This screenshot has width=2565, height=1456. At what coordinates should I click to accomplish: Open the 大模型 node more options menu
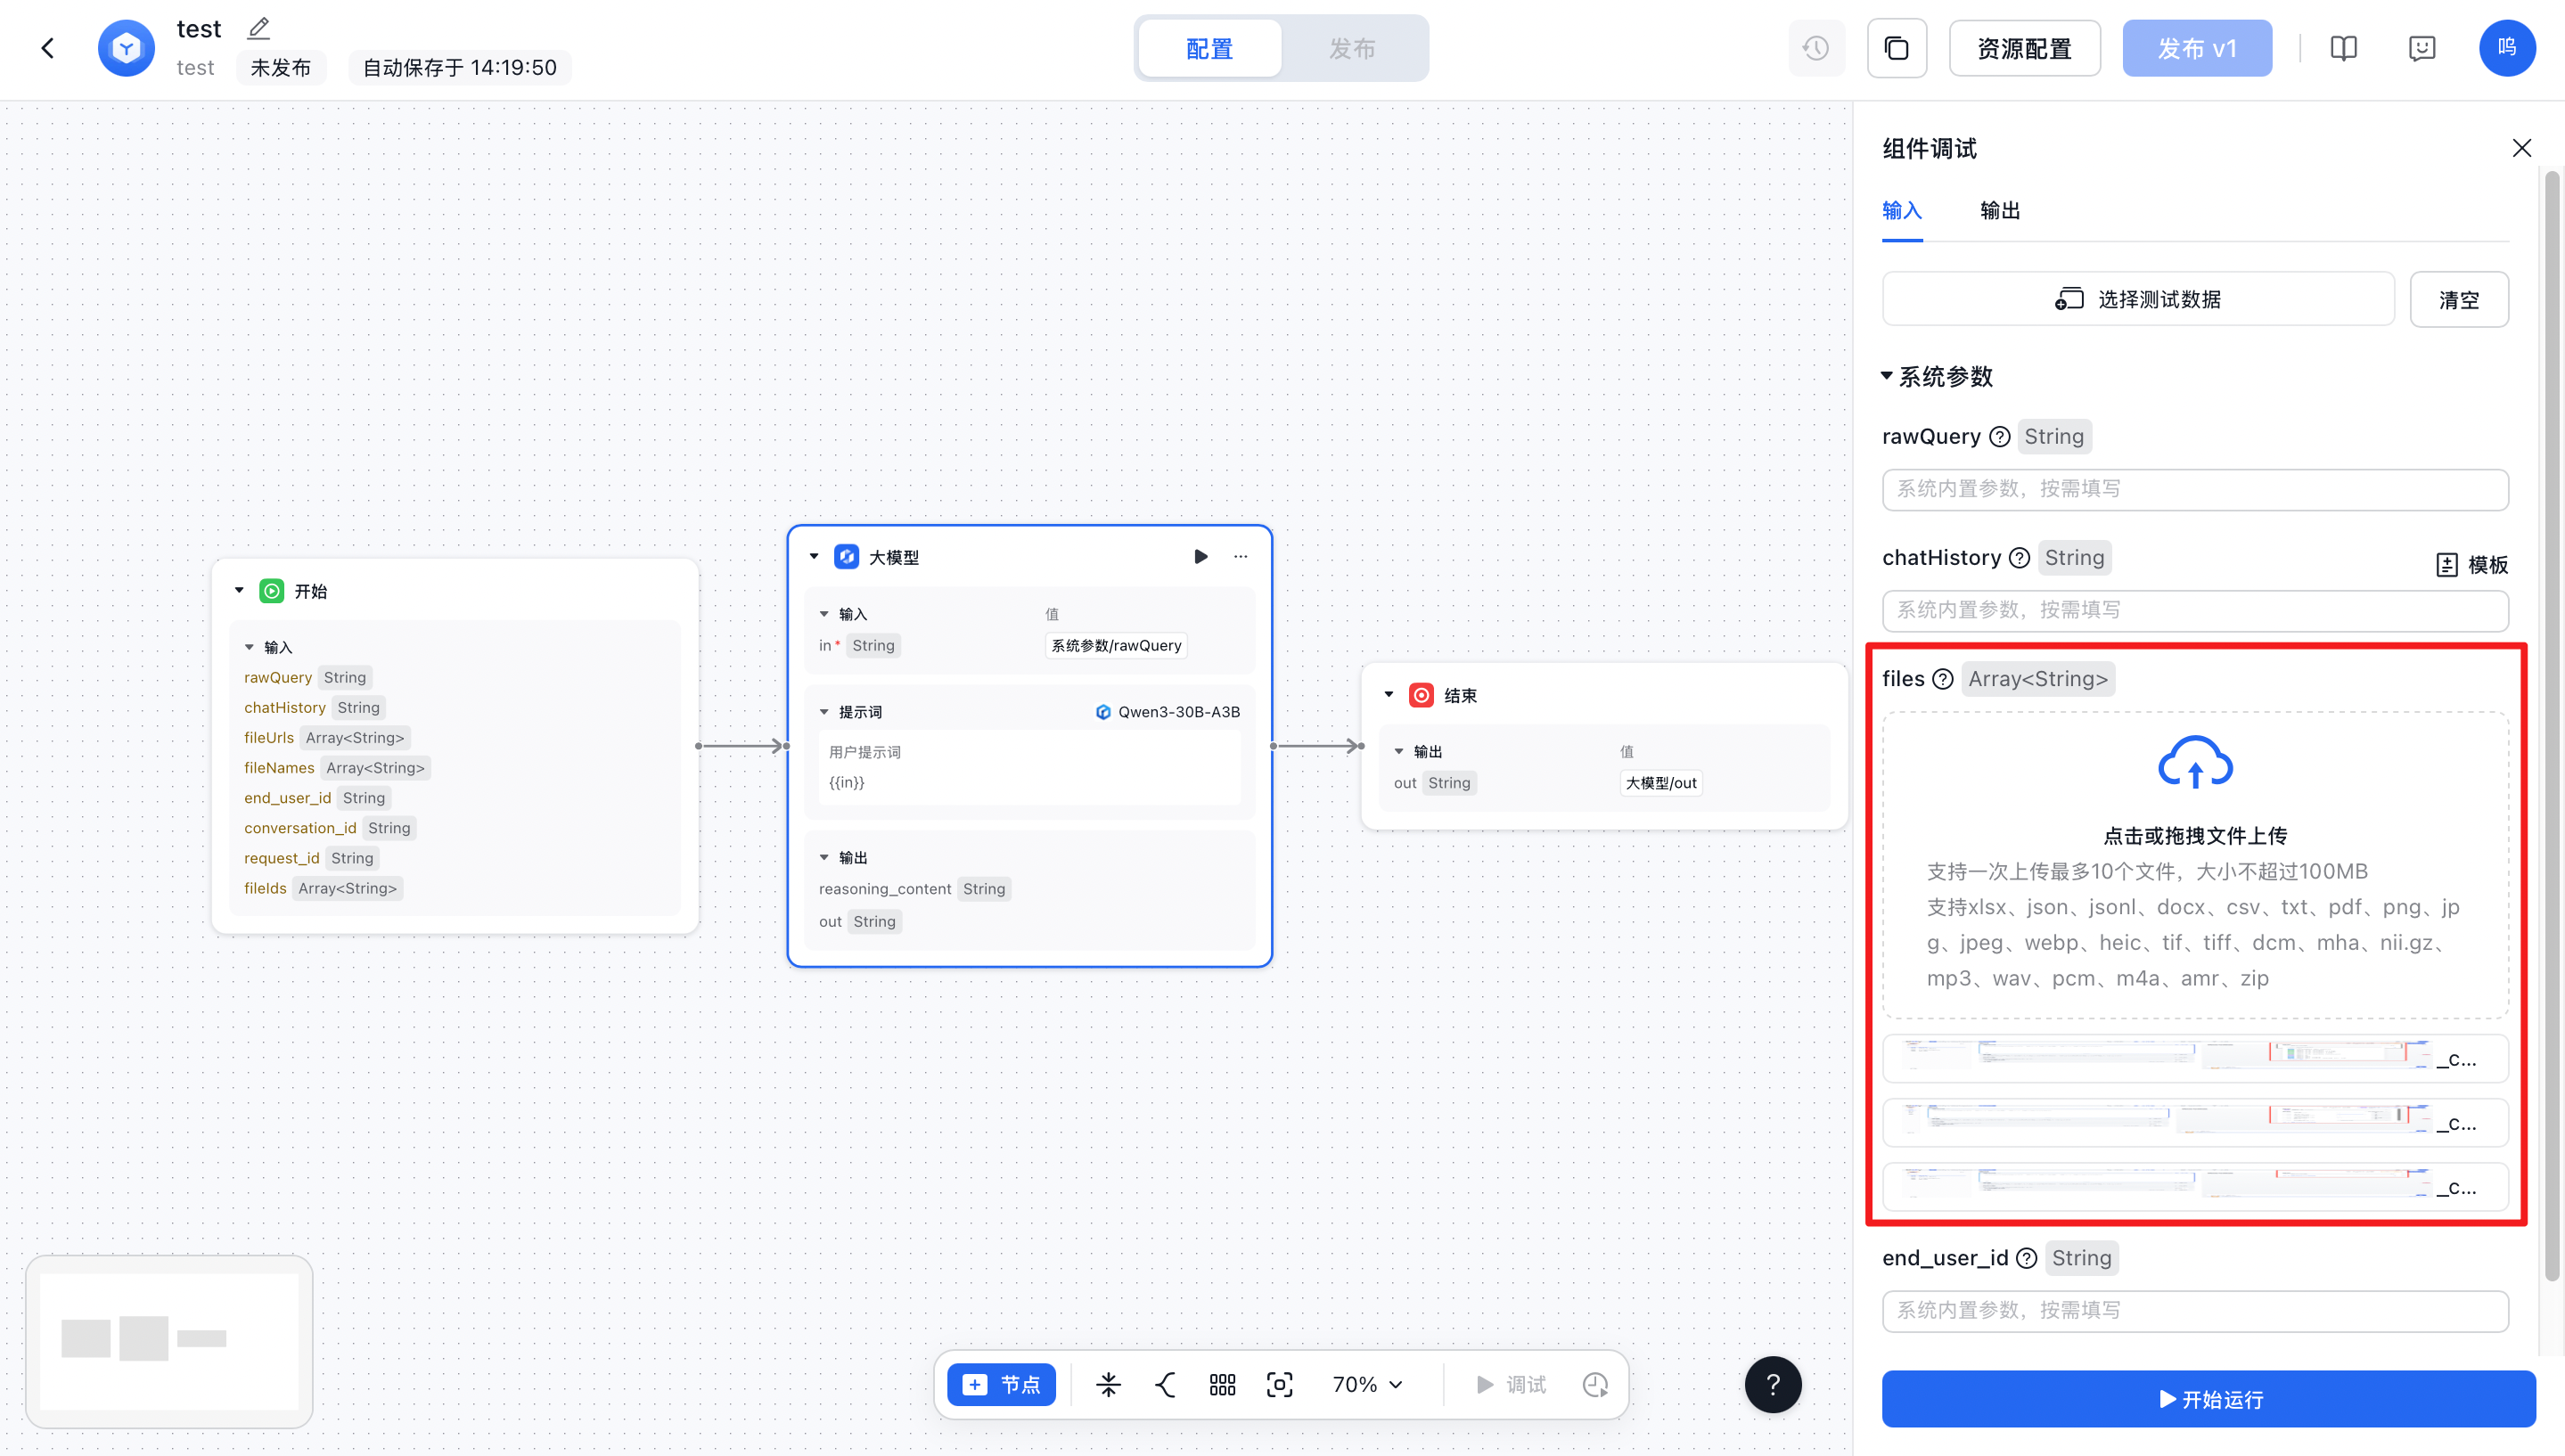point(1240,557)
